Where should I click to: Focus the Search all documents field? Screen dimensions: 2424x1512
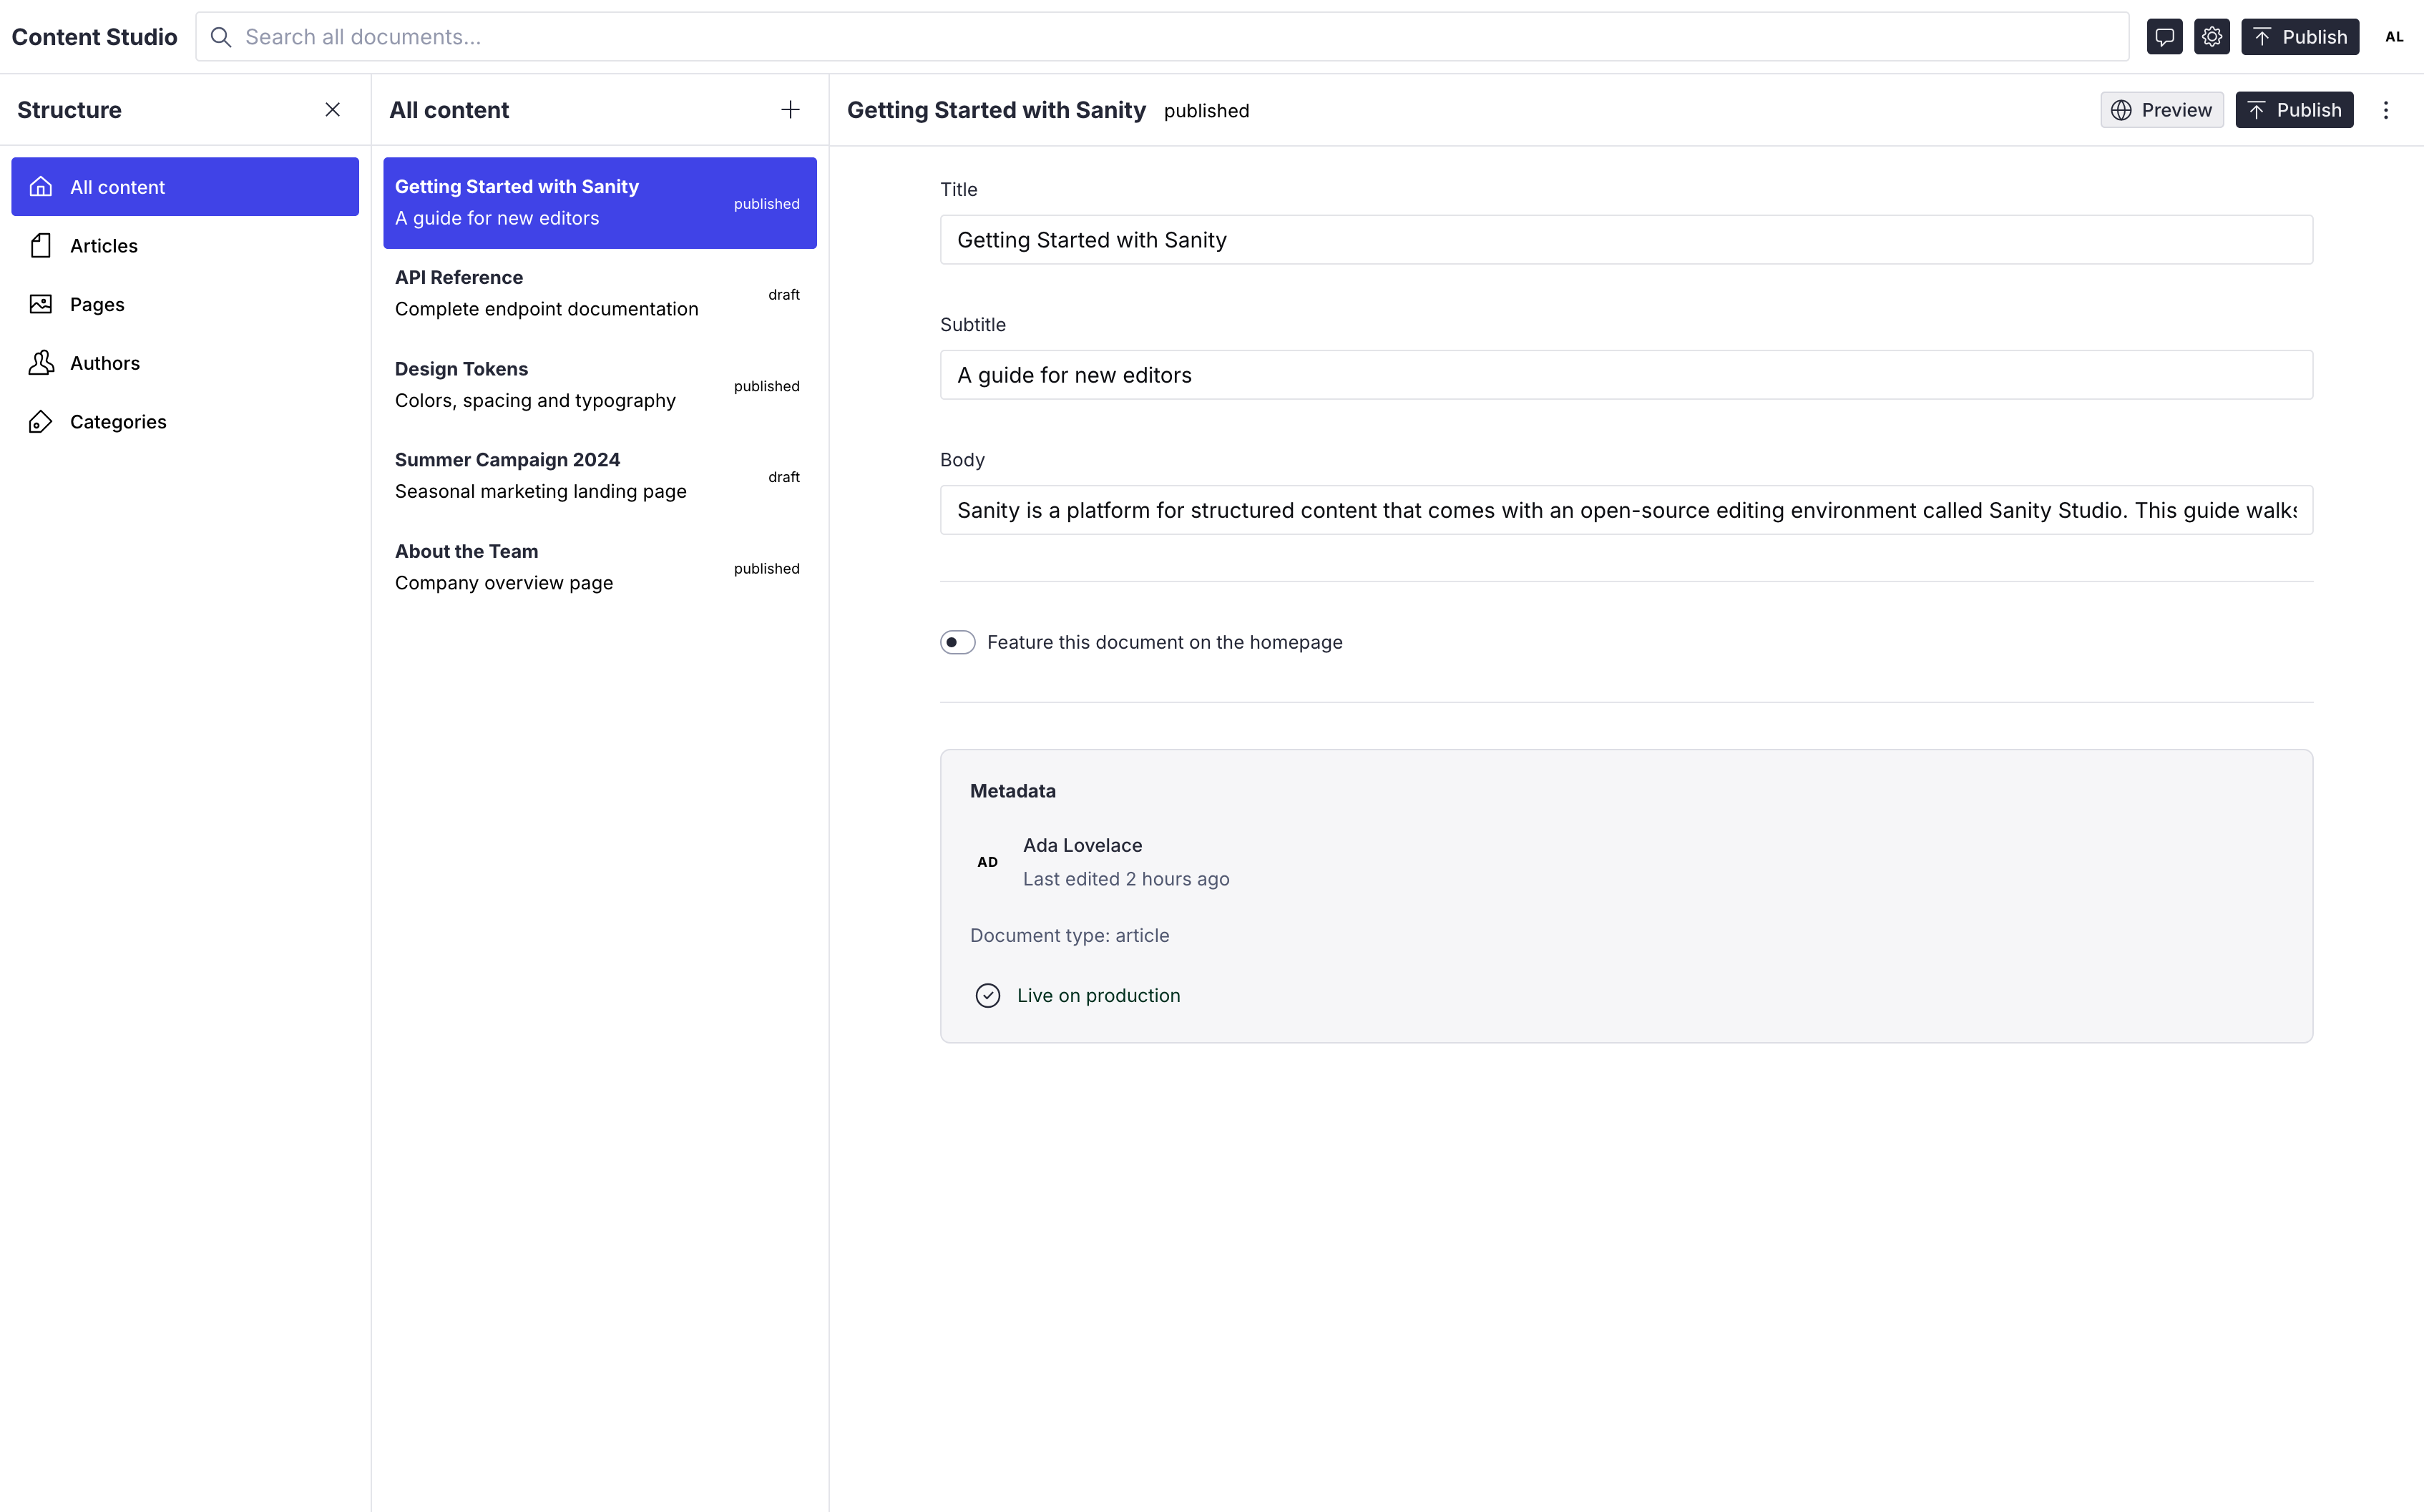1162,37
